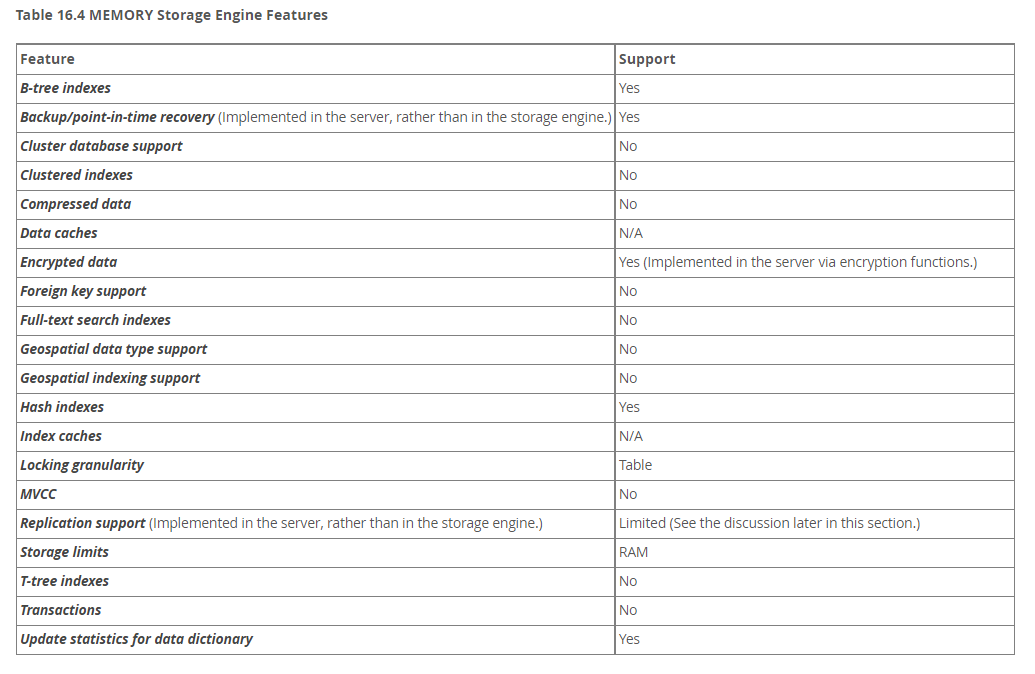Click the "Clustered indexes" feature cell

coord(77,175)
